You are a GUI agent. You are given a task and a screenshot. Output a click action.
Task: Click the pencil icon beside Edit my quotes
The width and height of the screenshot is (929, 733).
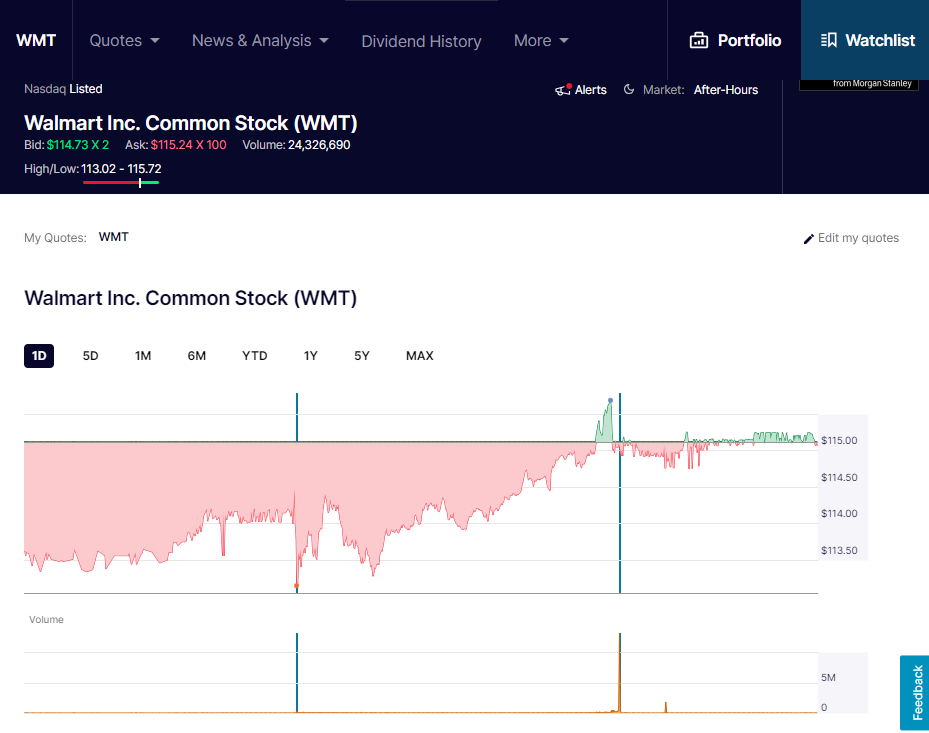809,239
